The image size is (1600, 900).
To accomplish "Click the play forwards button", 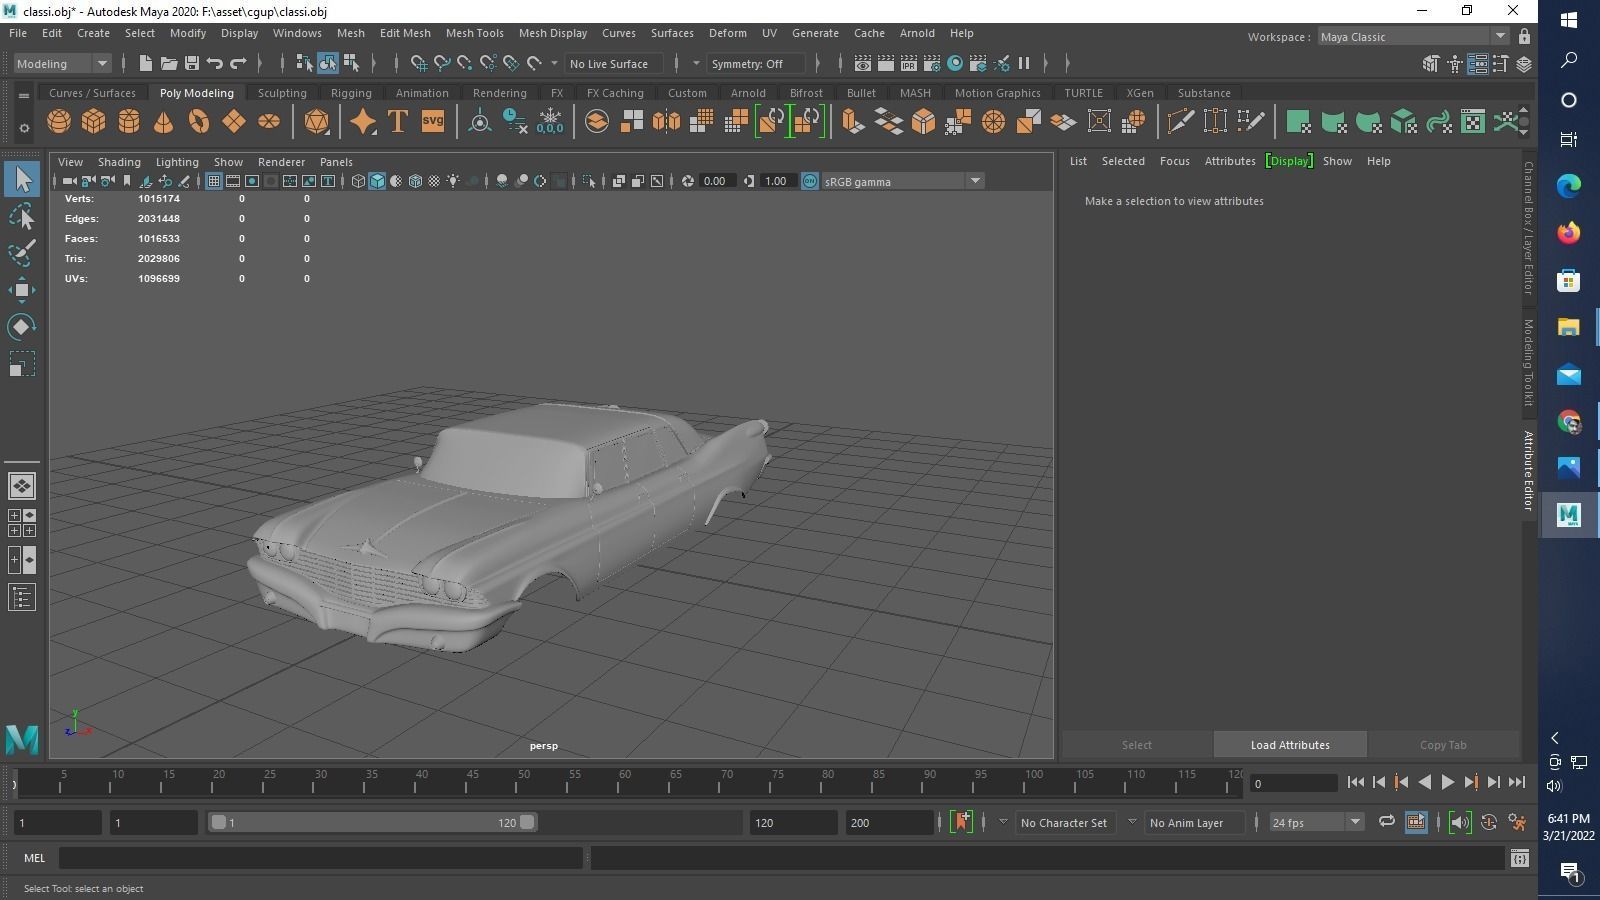I will (1447, 783).
